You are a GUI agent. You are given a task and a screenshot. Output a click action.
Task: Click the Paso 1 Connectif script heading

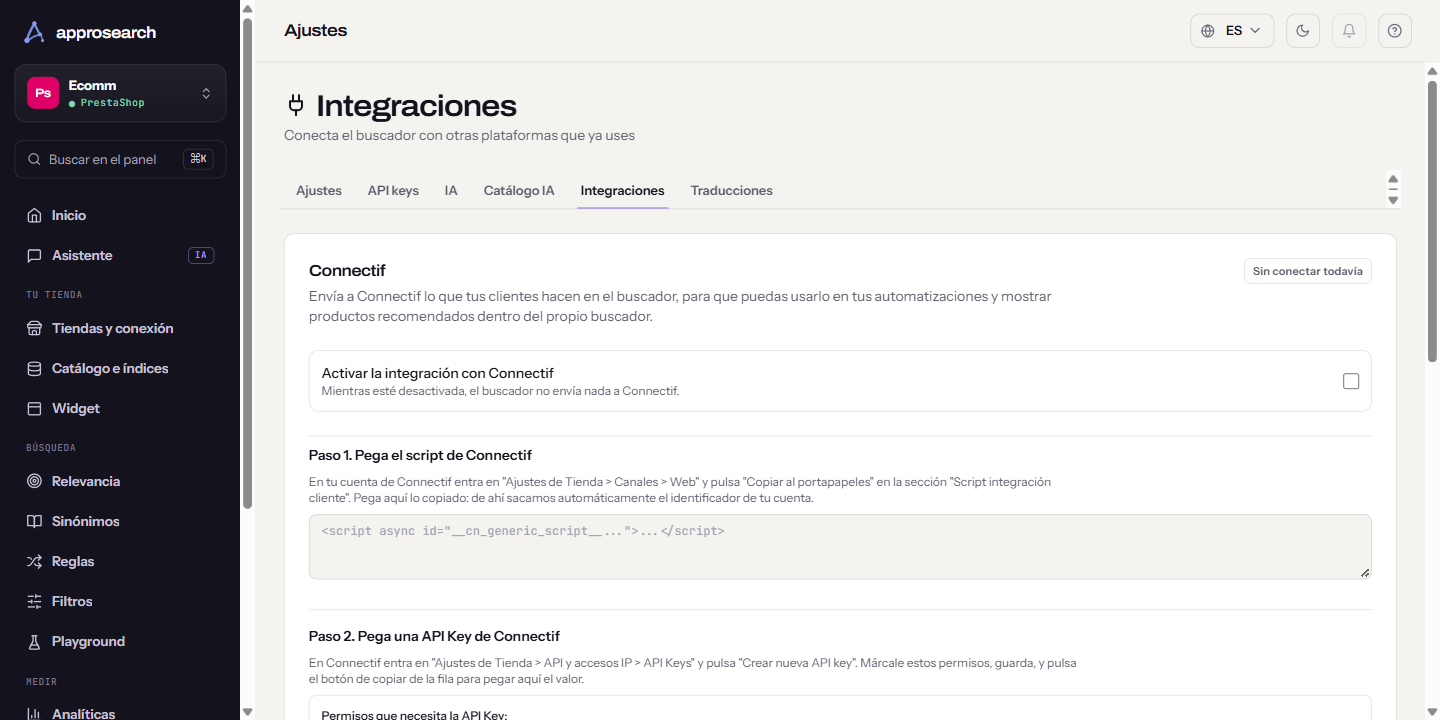[x=420, y=455]
